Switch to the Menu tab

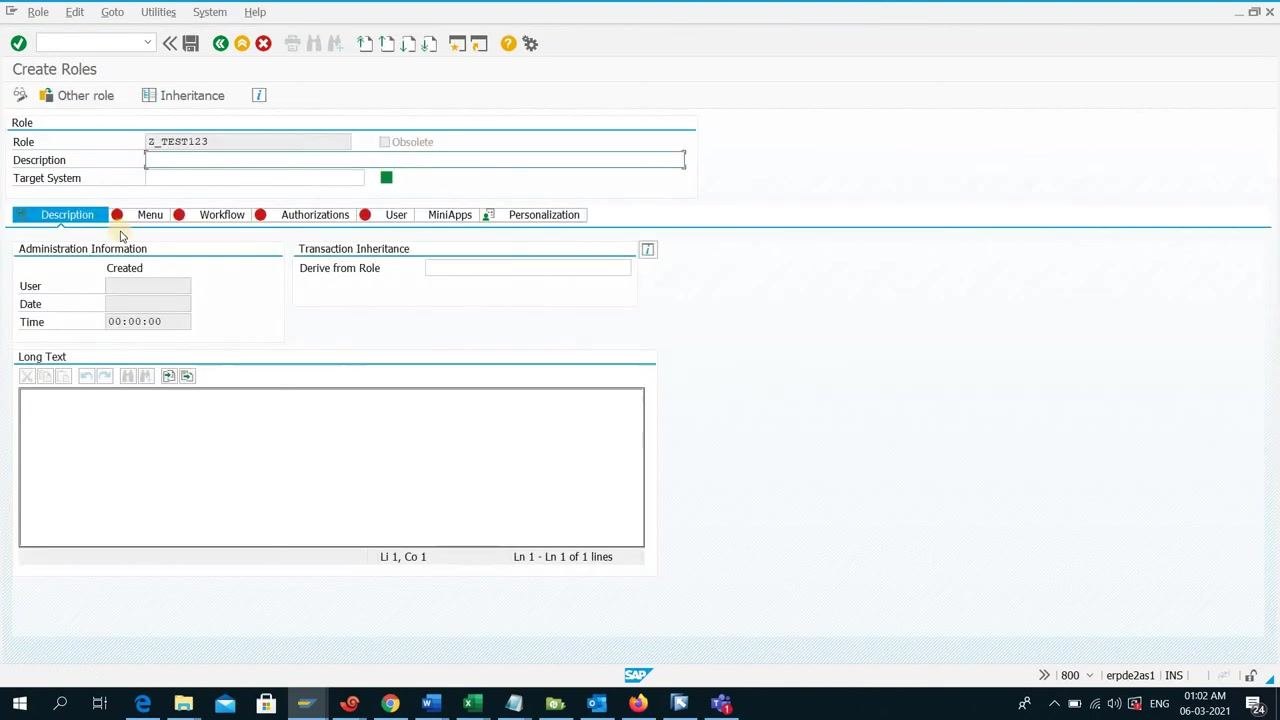[x=150, y=215]
